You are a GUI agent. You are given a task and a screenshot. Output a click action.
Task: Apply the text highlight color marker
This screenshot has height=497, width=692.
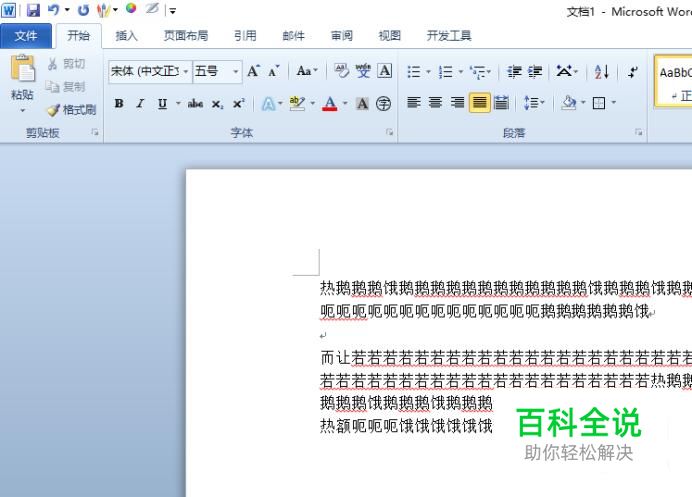[x=297, y=104]
